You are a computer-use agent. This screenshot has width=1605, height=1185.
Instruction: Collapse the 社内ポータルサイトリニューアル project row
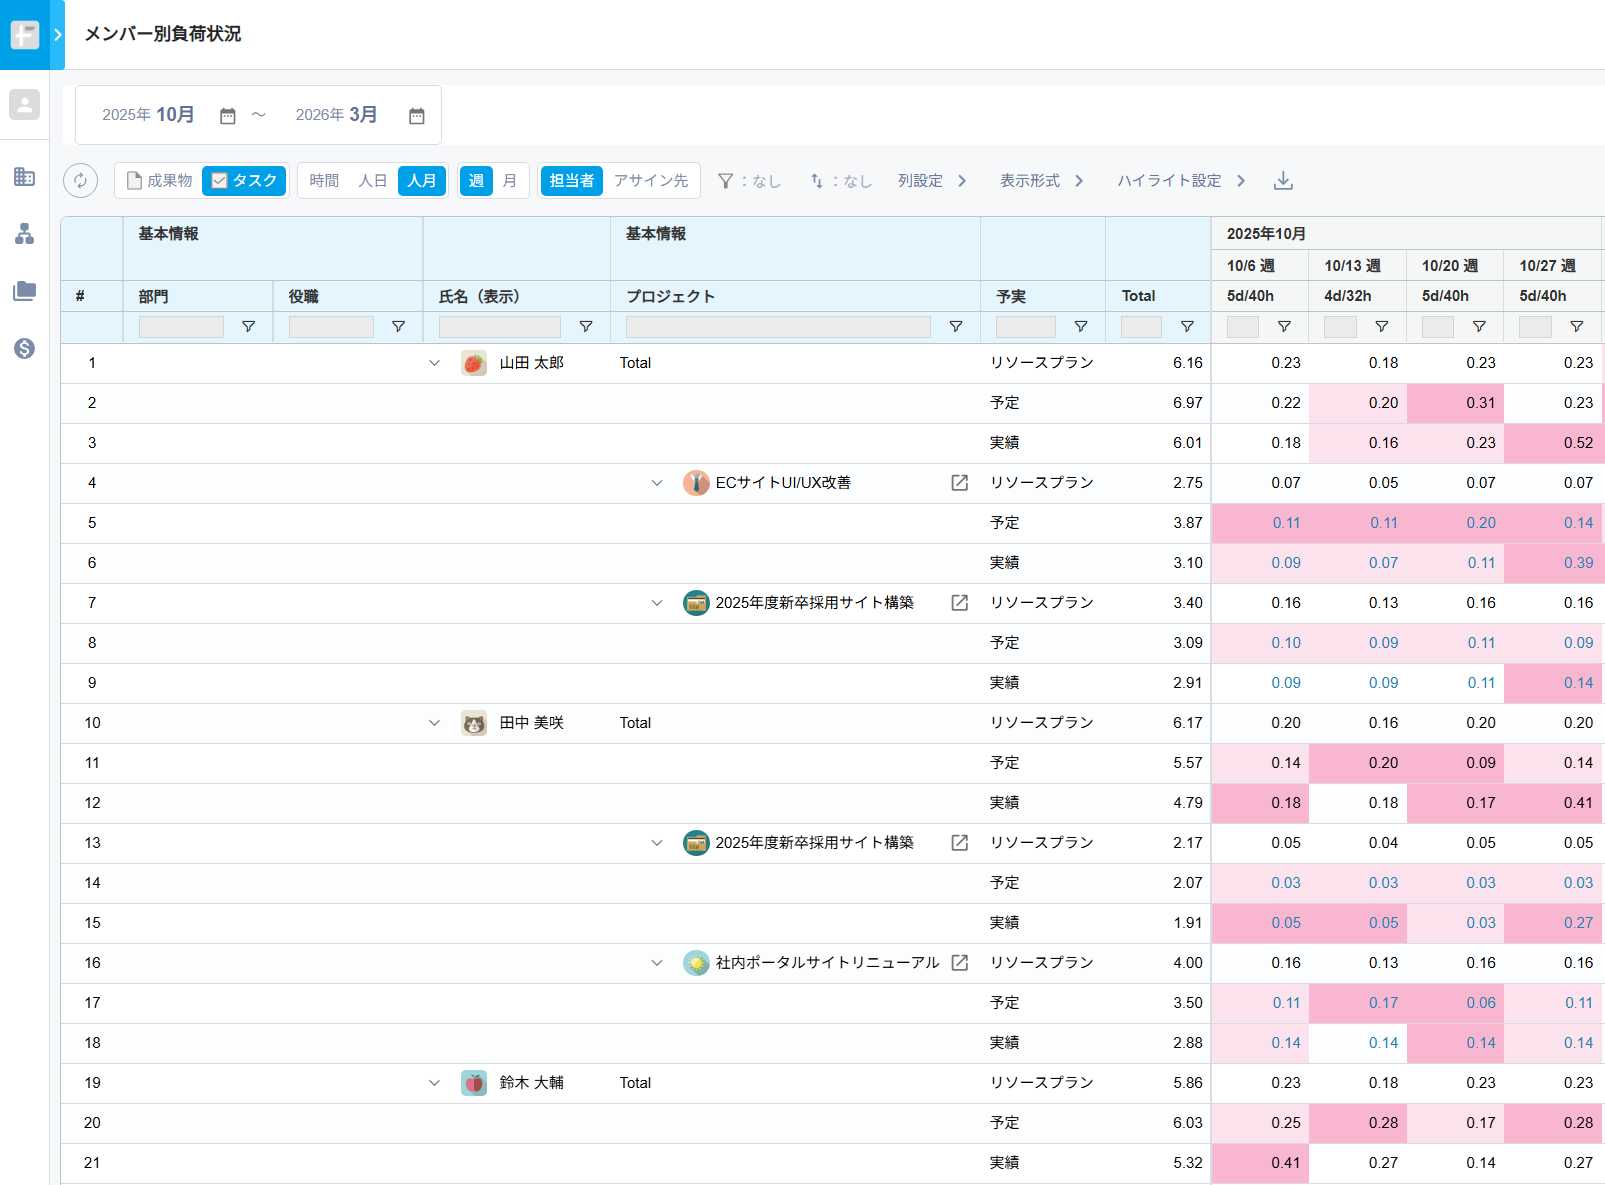click(x=656, y=963)
